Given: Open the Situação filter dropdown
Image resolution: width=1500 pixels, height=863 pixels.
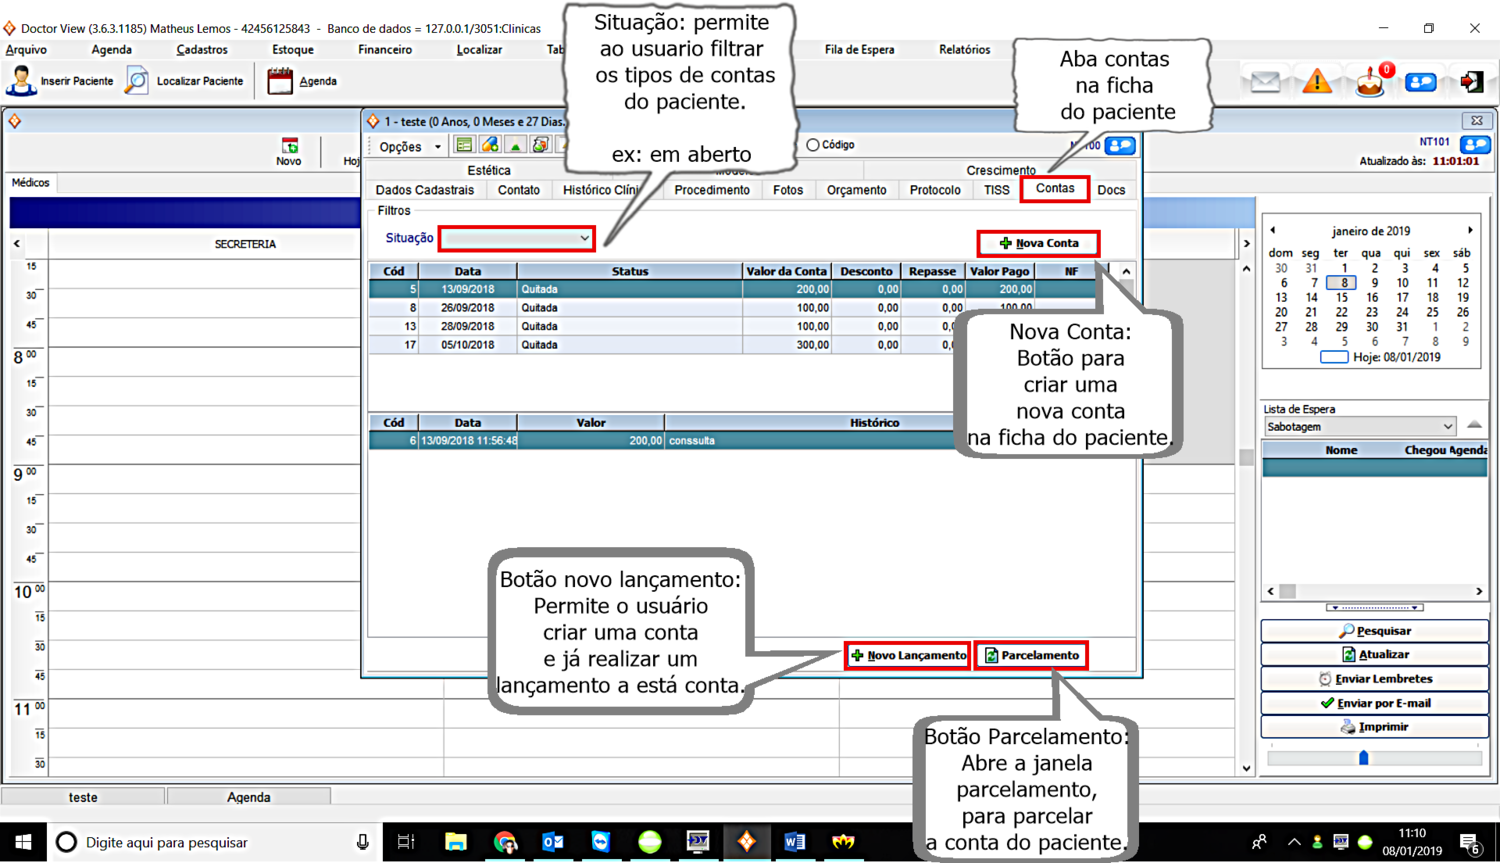Looking at the screenshot, I should point(516,238).
